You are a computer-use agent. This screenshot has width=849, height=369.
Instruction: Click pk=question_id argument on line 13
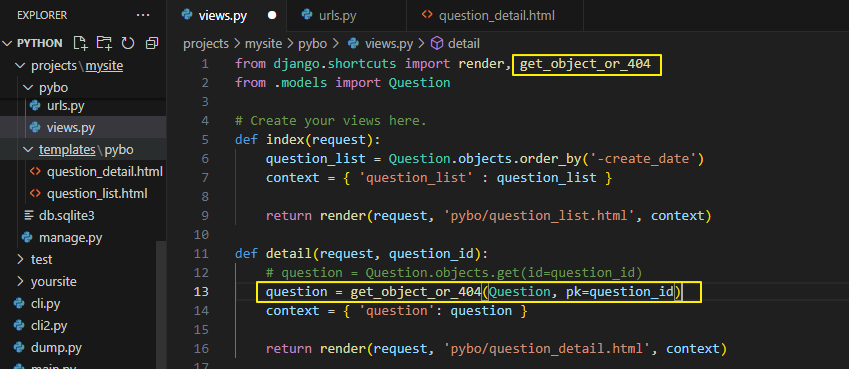[619, 292]
